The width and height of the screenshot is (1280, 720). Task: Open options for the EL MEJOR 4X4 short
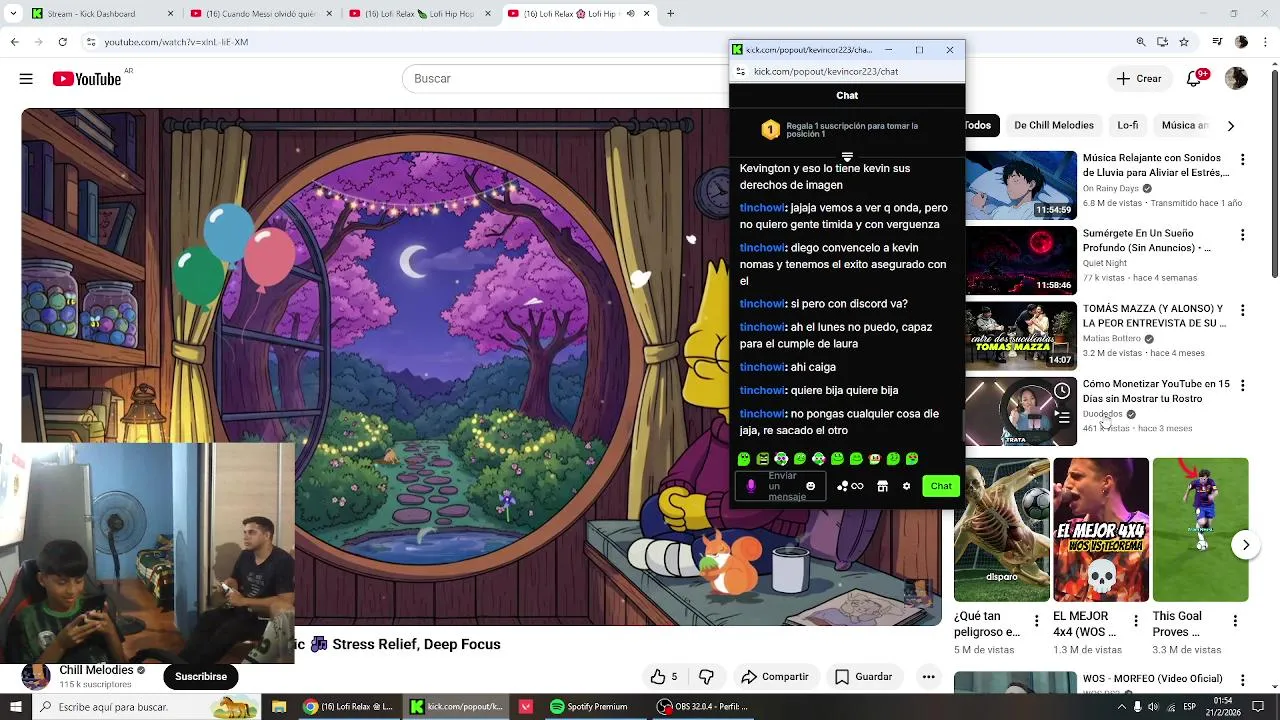(1136, 621)
